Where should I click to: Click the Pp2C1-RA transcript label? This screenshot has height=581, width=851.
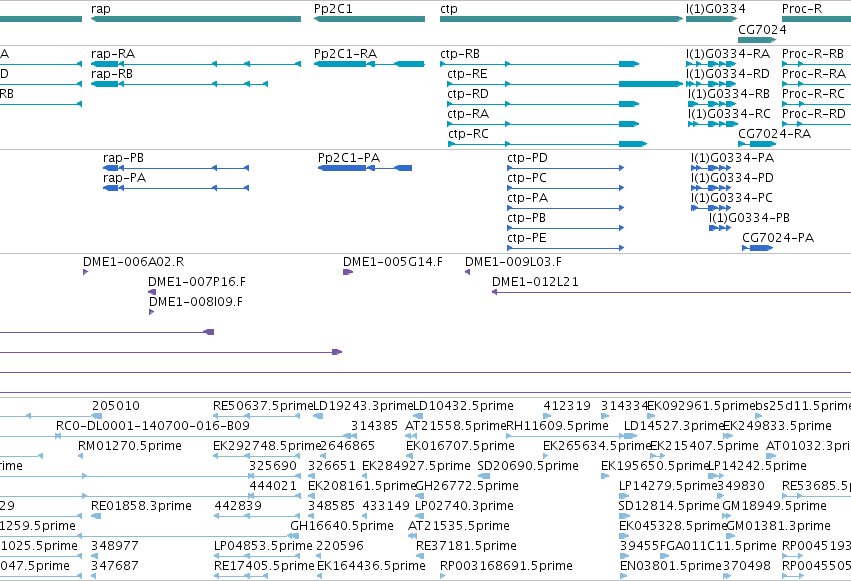coord(346,54)
